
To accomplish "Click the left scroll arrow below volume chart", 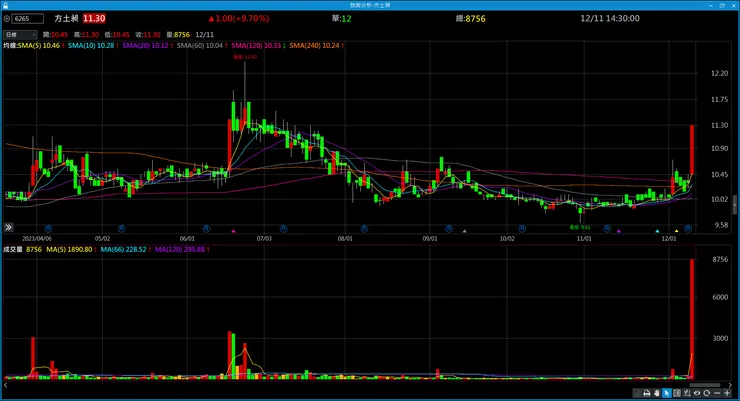I will click(x=5, y=385).
